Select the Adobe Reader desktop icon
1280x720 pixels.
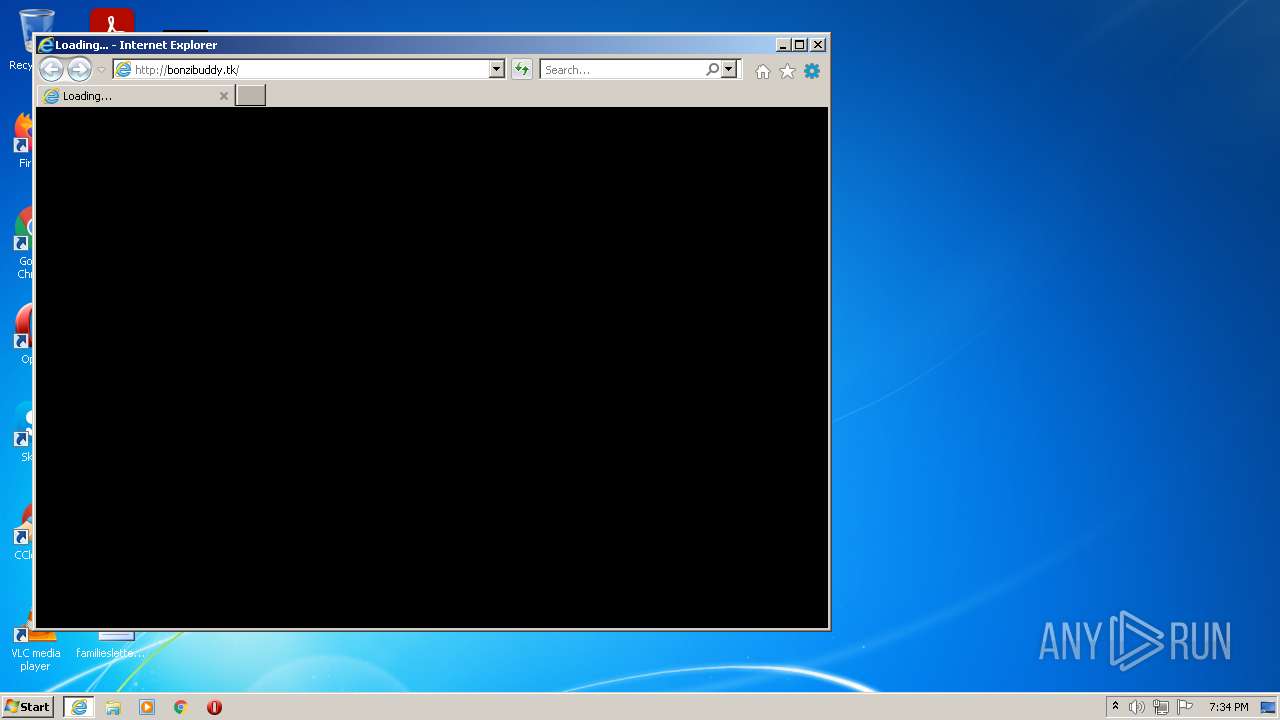tap(111, 20)
